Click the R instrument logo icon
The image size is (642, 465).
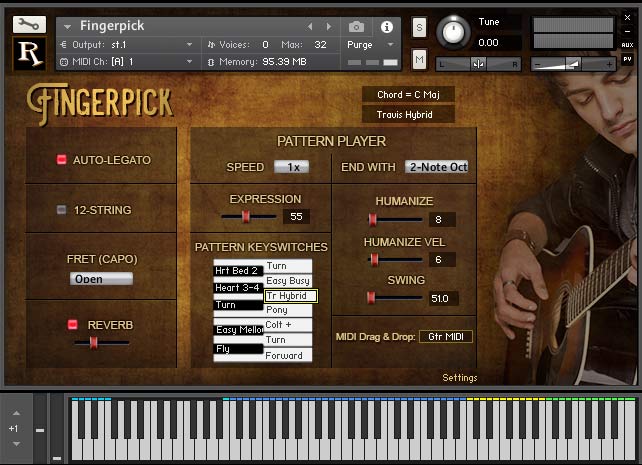29,54
